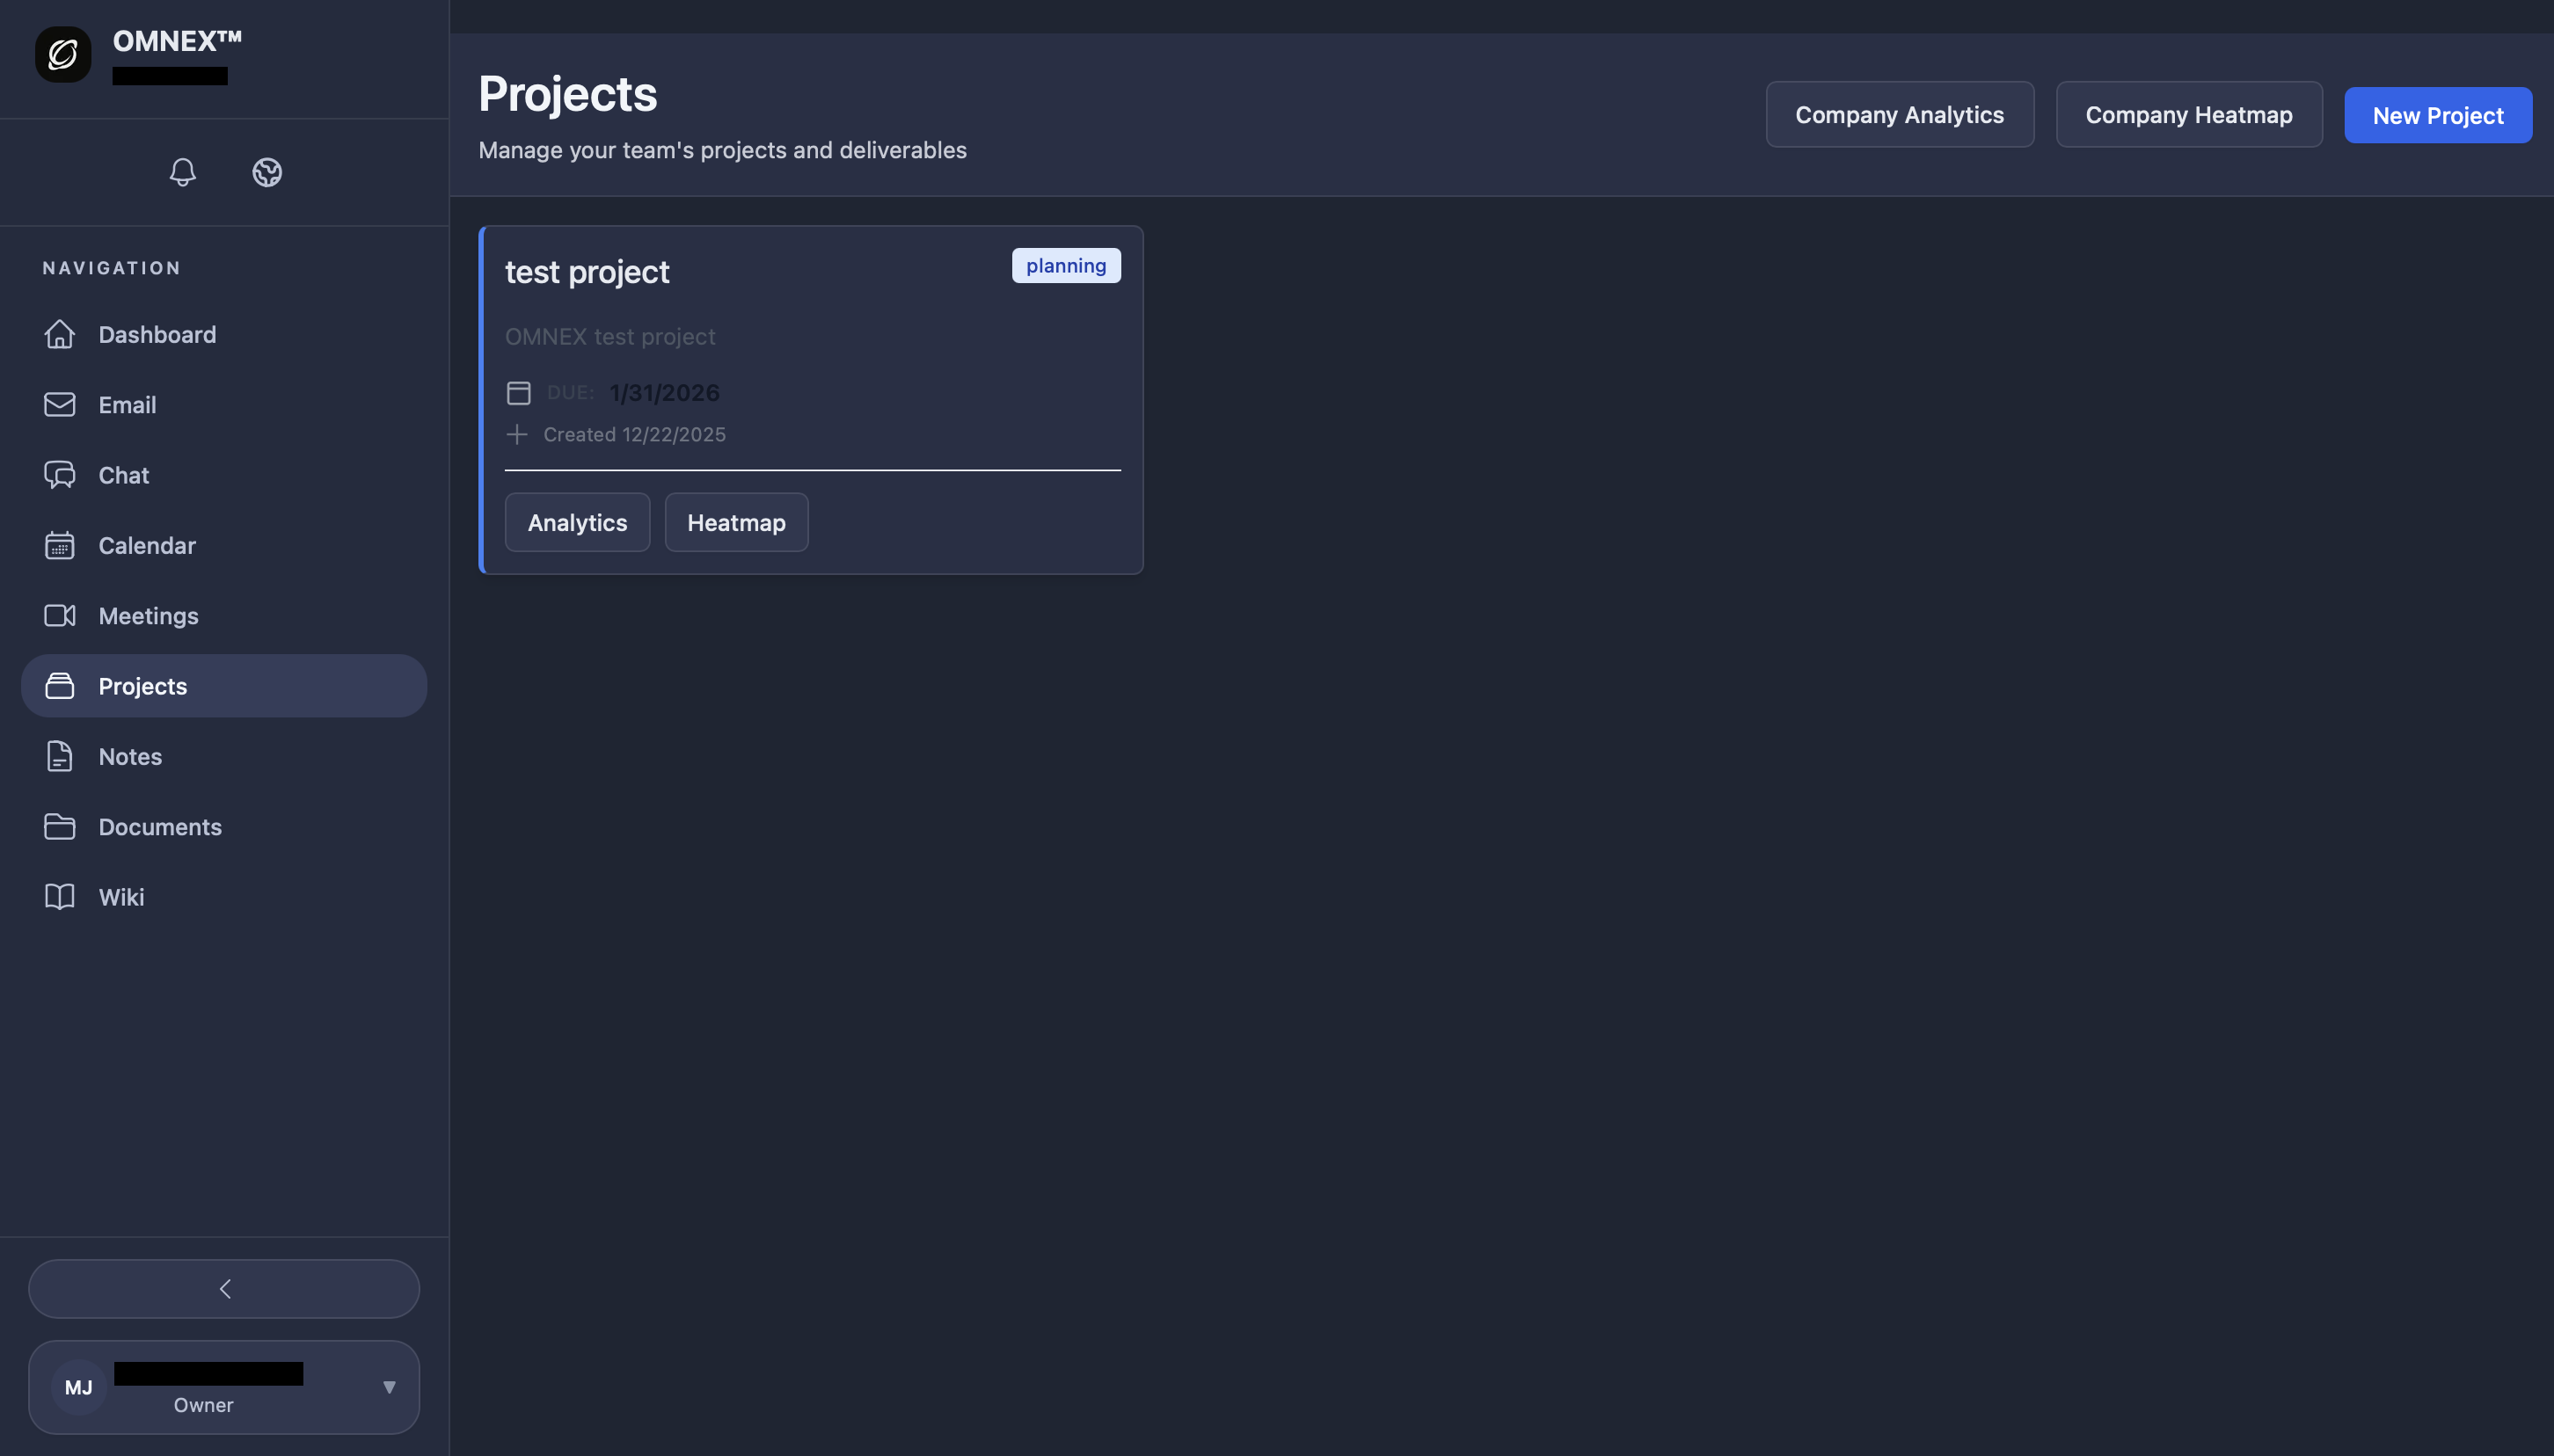2554x1456 pixels.
Task: Open the Projects navigation item
Action: coord(143,686)
